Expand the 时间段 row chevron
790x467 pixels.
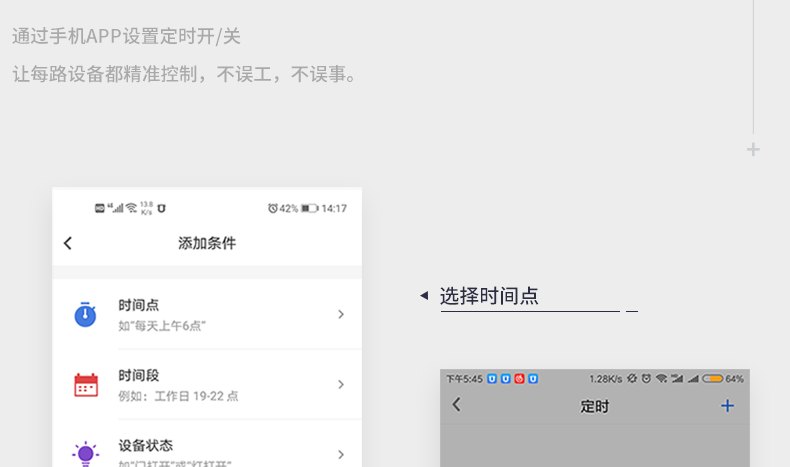pyautogui.click(x=340, y=385)
